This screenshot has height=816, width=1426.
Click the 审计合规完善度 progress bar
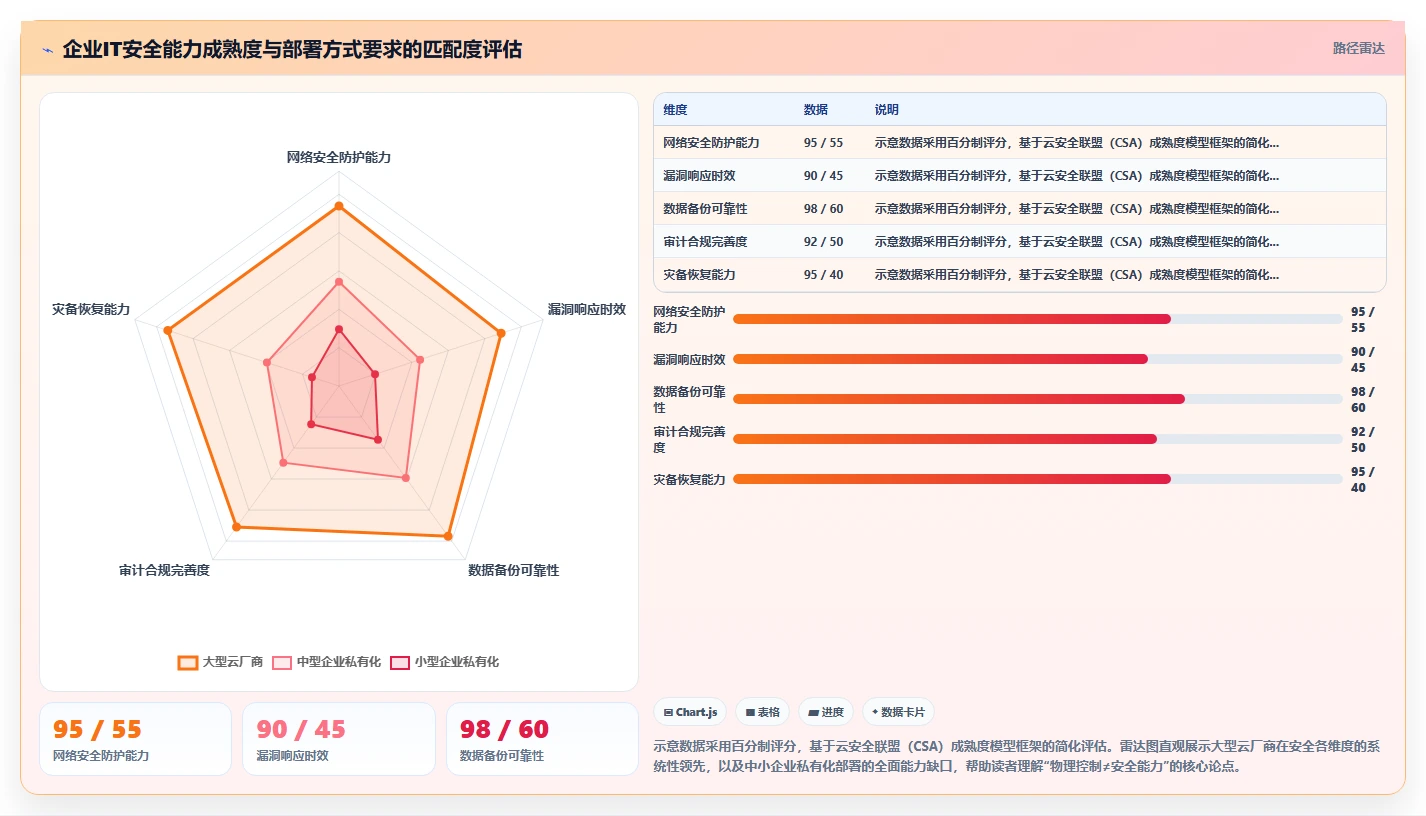[1037, 439]
